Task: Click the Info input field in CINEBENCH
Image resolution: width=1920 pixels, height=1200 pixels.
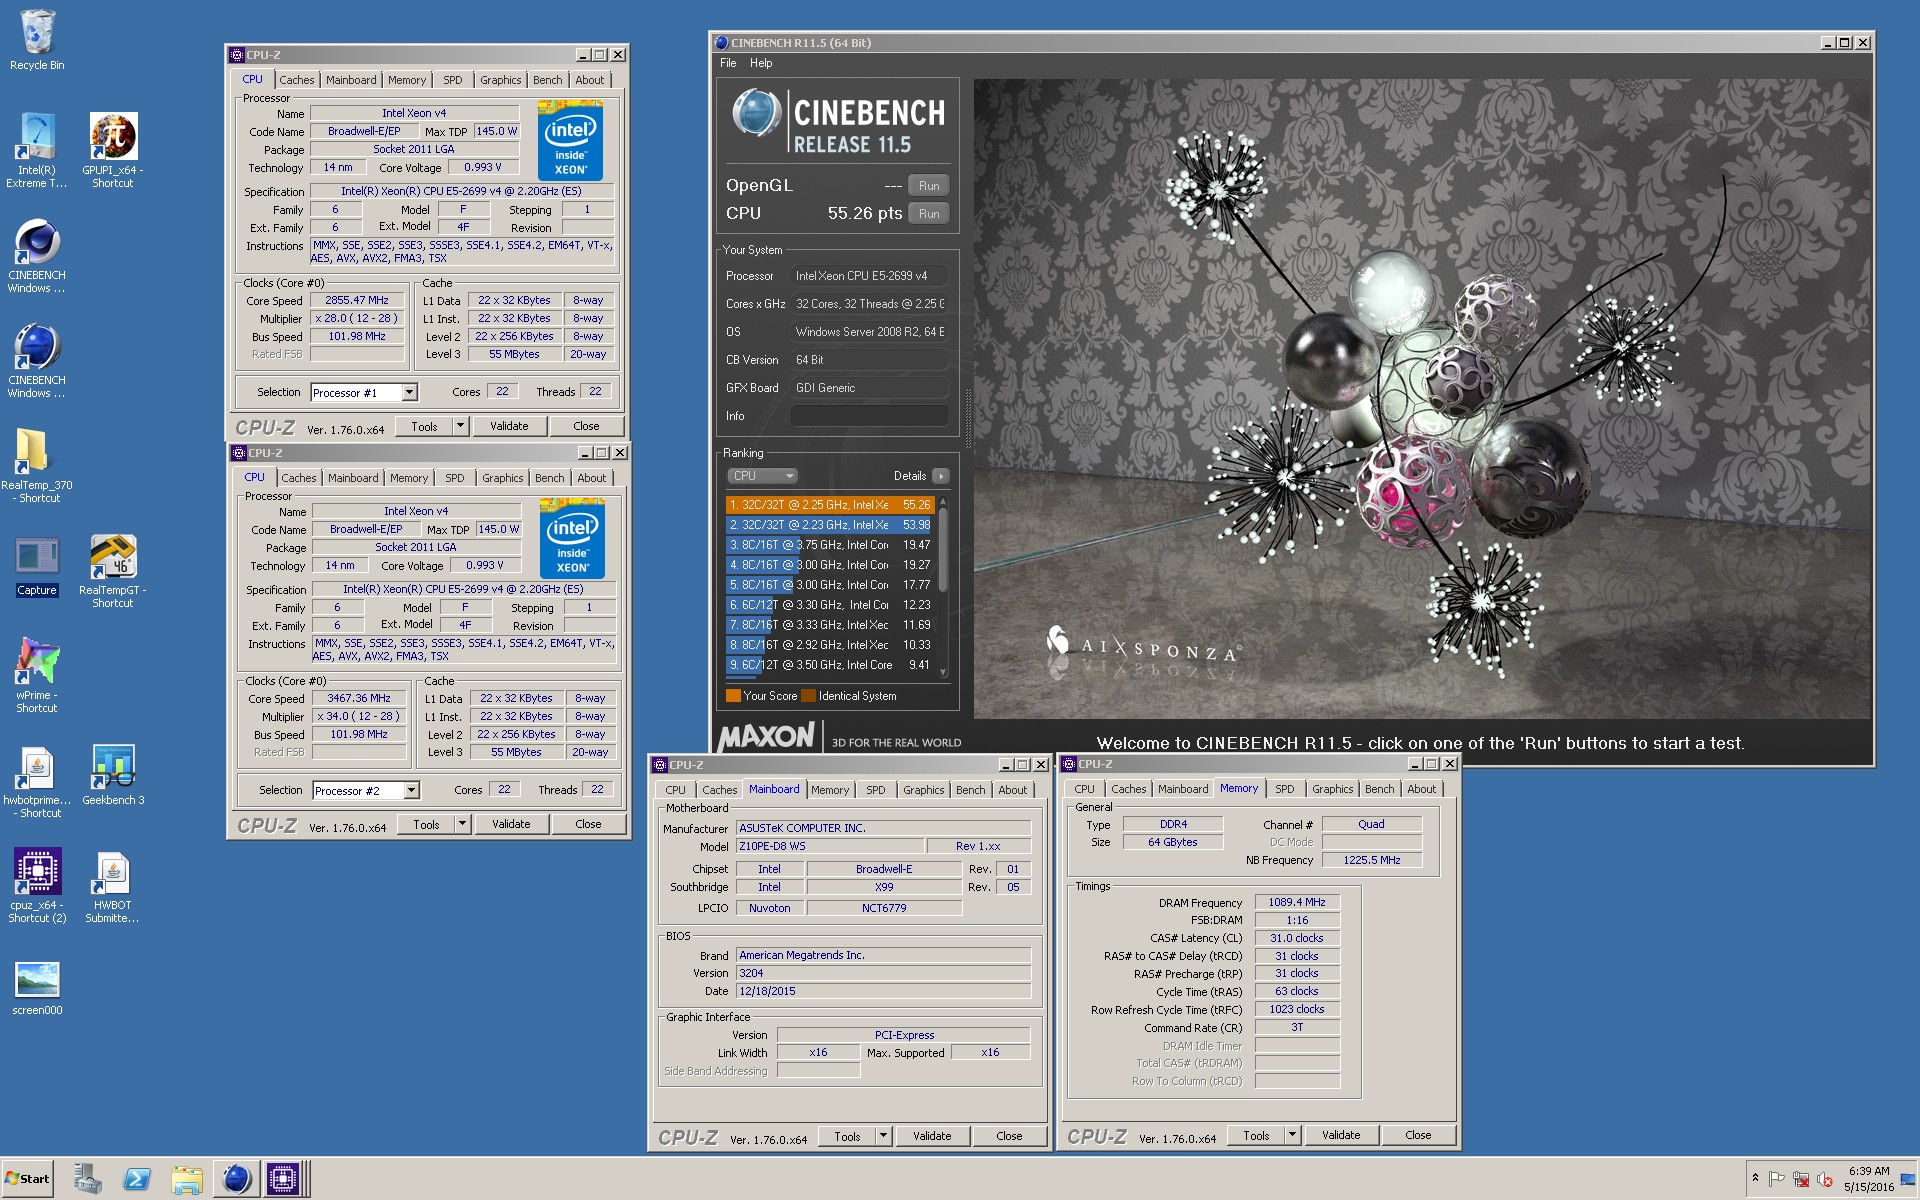Action: click(869, 416)
